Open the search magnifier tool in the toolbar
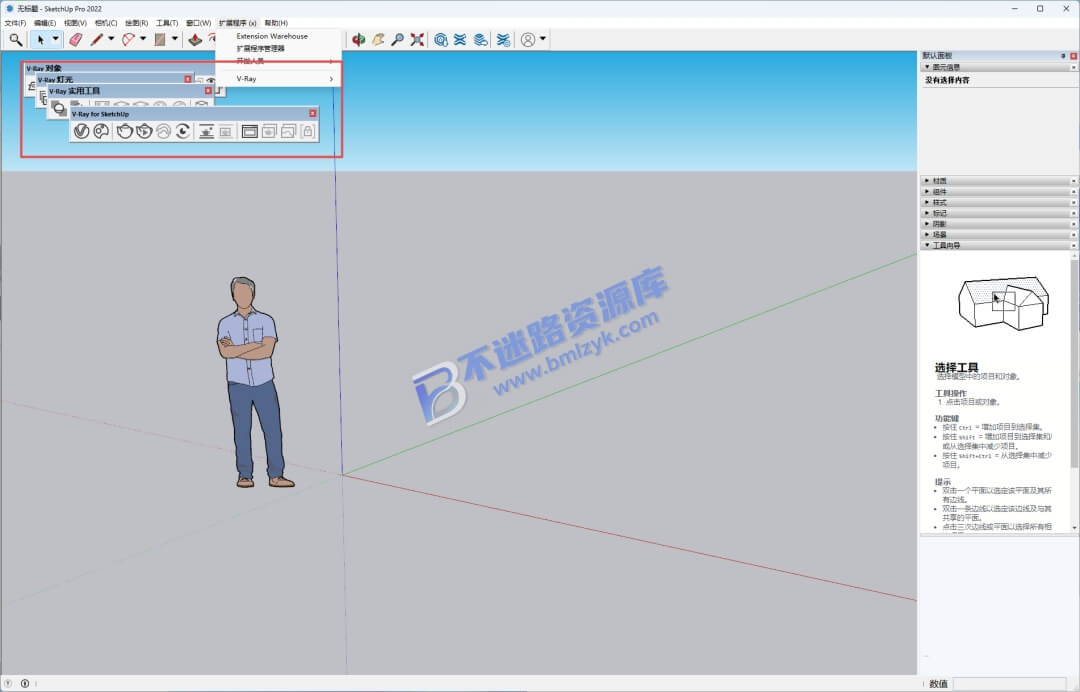 click(x=15, y=40)
